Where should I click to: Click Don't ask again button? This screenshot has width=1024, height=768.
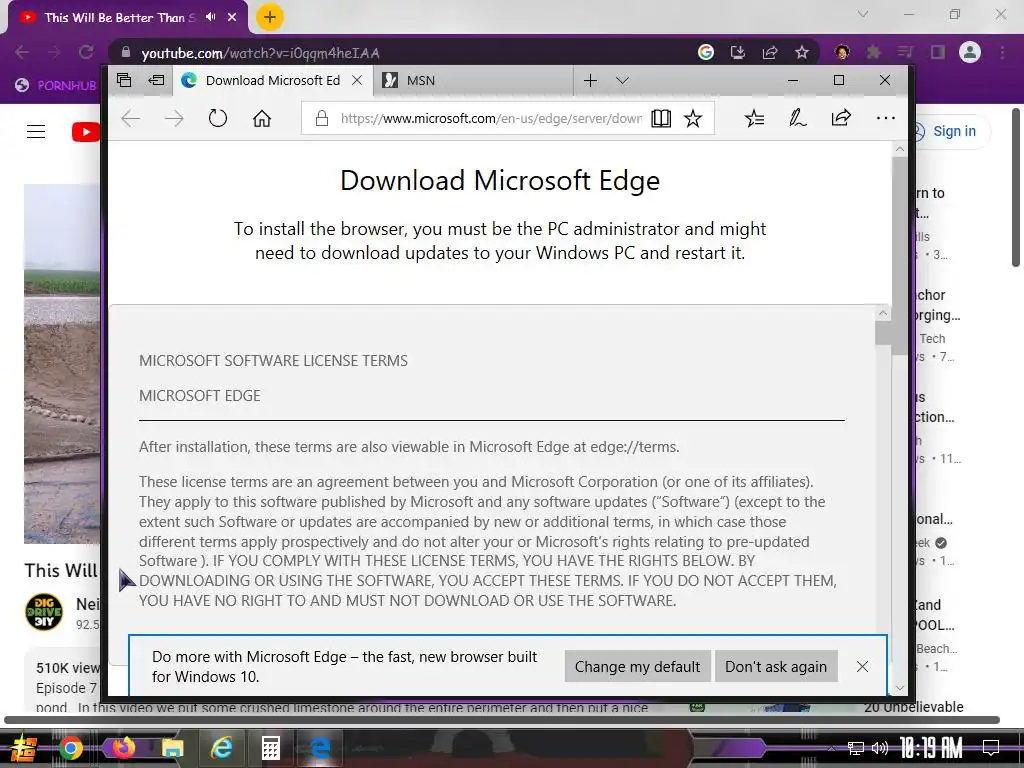click(x=776, y=666)
